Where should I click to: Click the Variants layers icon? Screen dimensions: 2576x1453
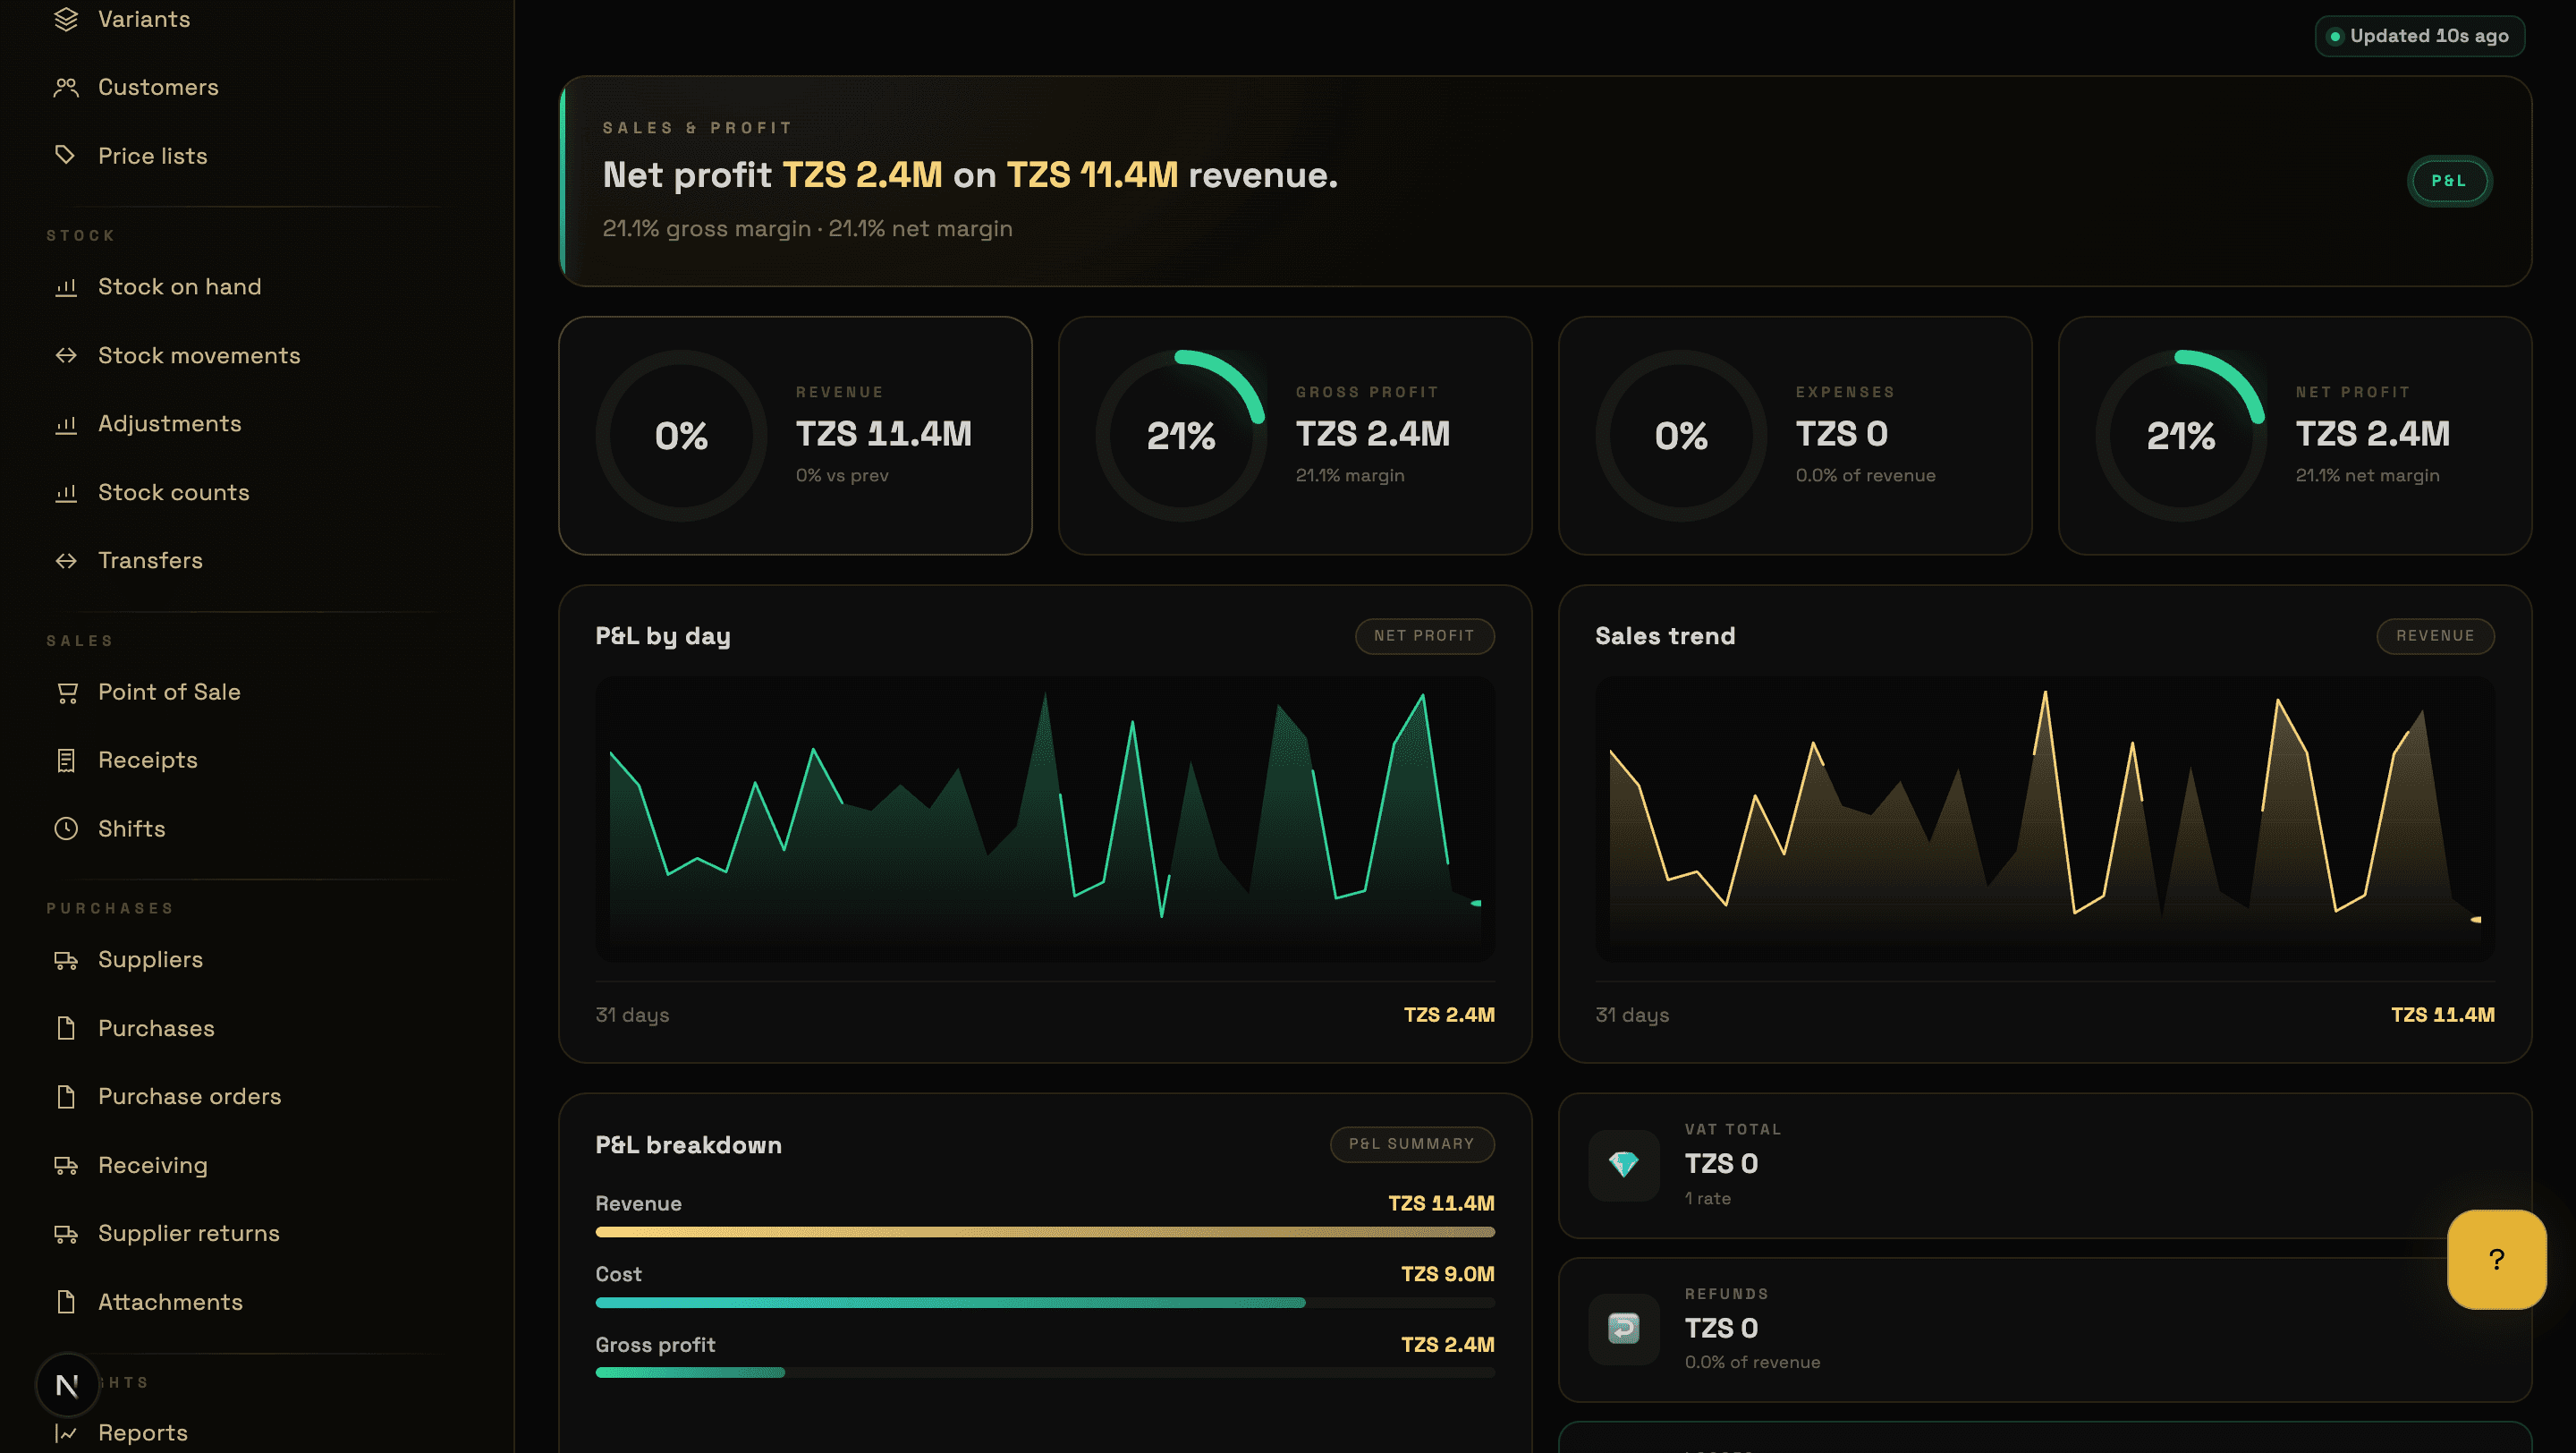point(66,19)
